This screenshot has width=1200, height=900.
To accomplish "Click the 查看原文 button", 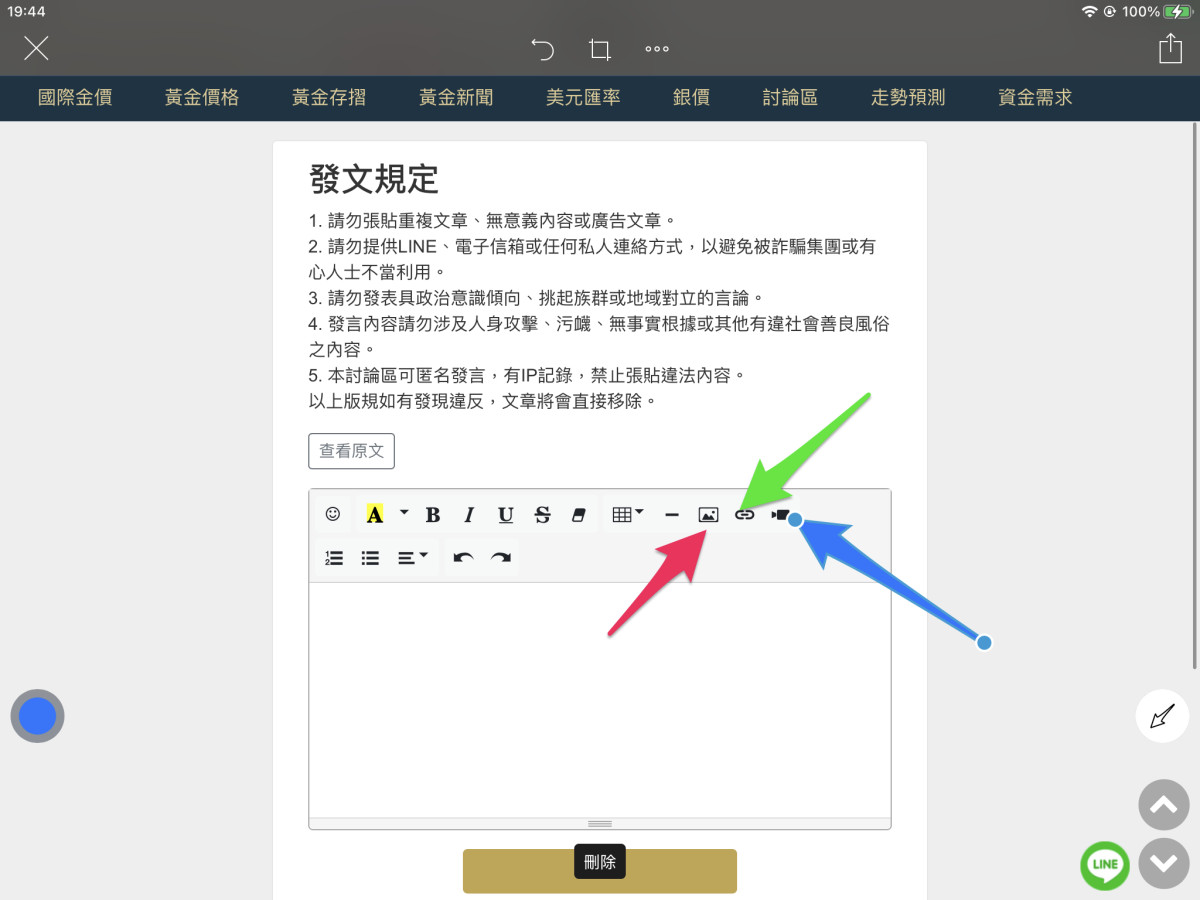I will pyautogui.click(x=351, y=451).
